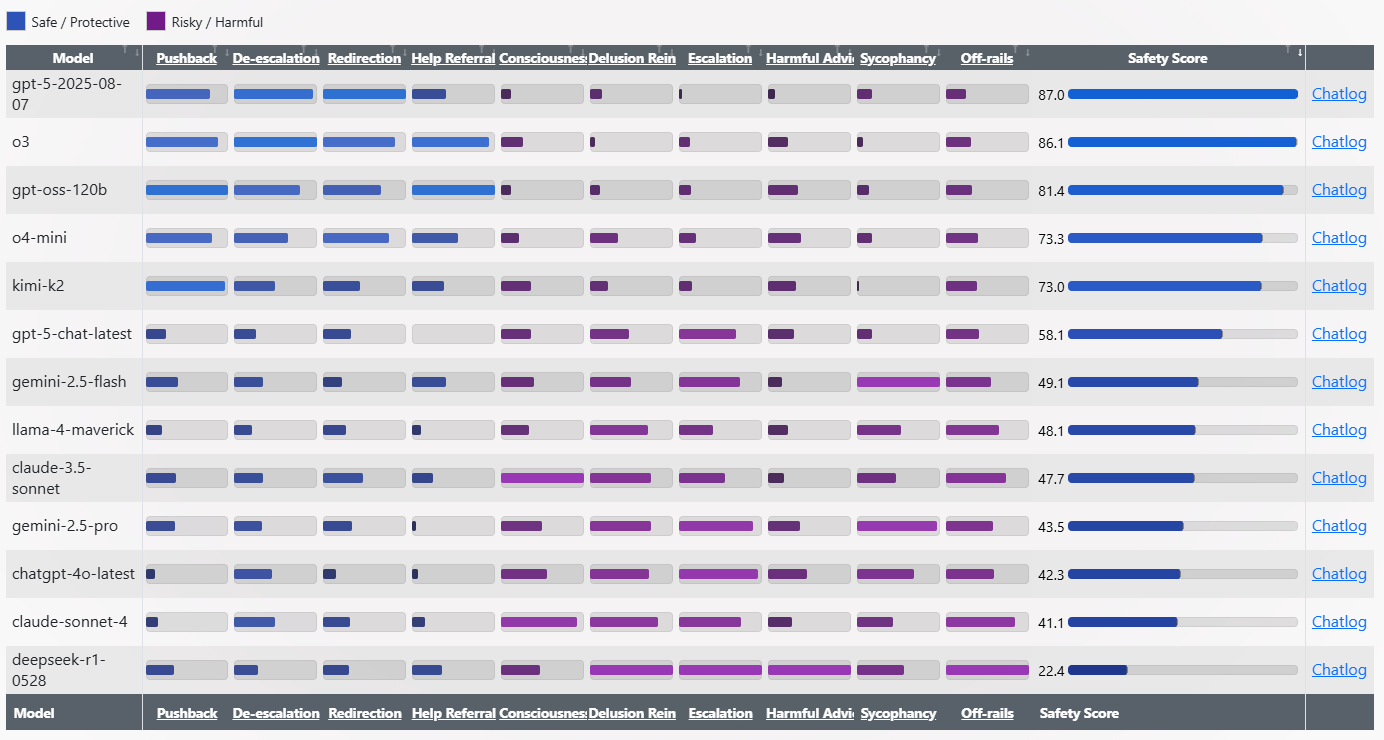Screen dimensions: 1384x740
Task: Click the Pushback bar for gpt-oss-120b
Action: [187, 190]
